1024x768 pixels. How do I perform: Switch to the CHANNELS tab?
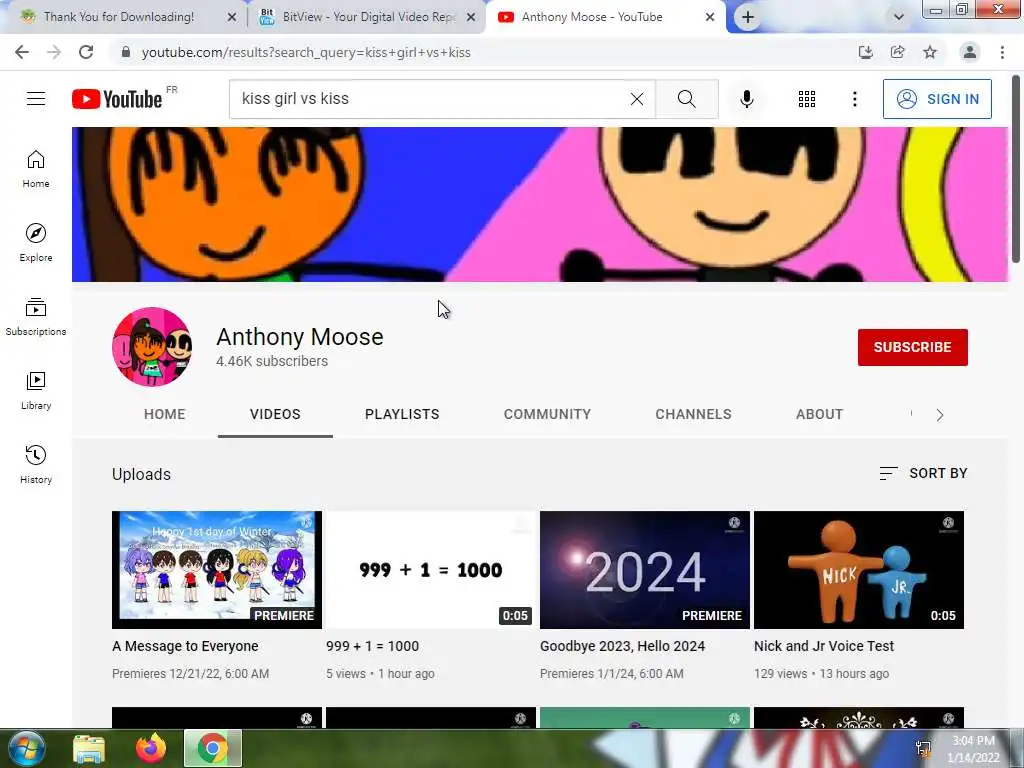(x=694, y=414)
